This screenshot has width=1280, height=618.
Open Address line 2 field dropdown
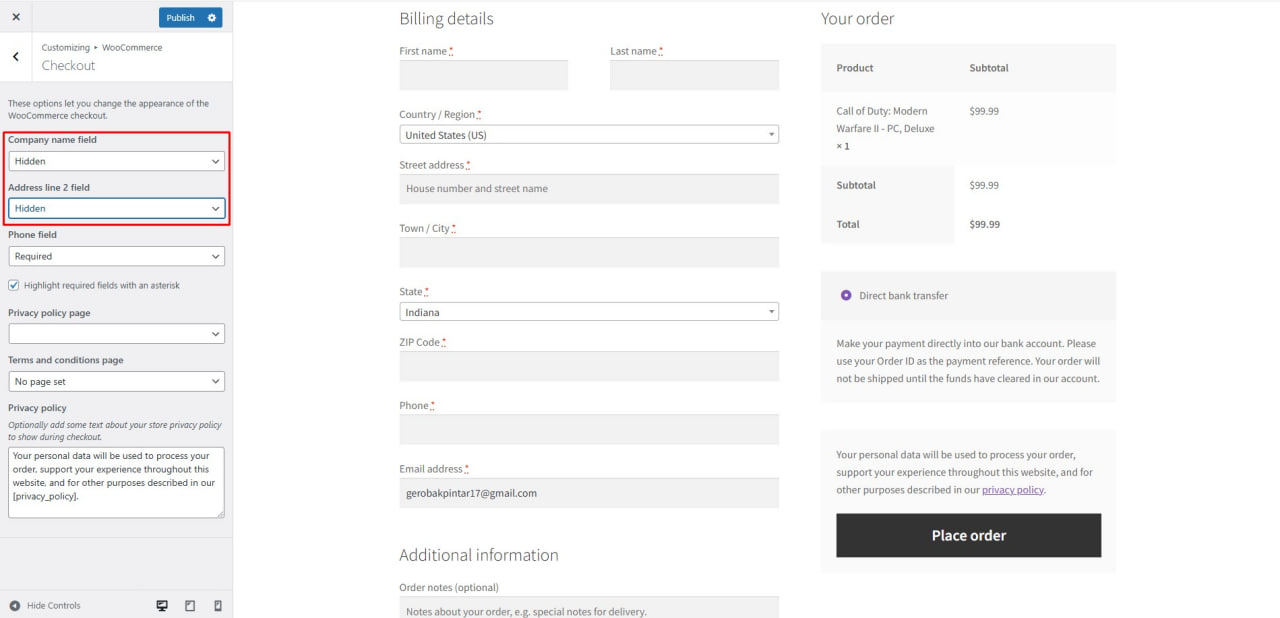click(x=116, y=208)
